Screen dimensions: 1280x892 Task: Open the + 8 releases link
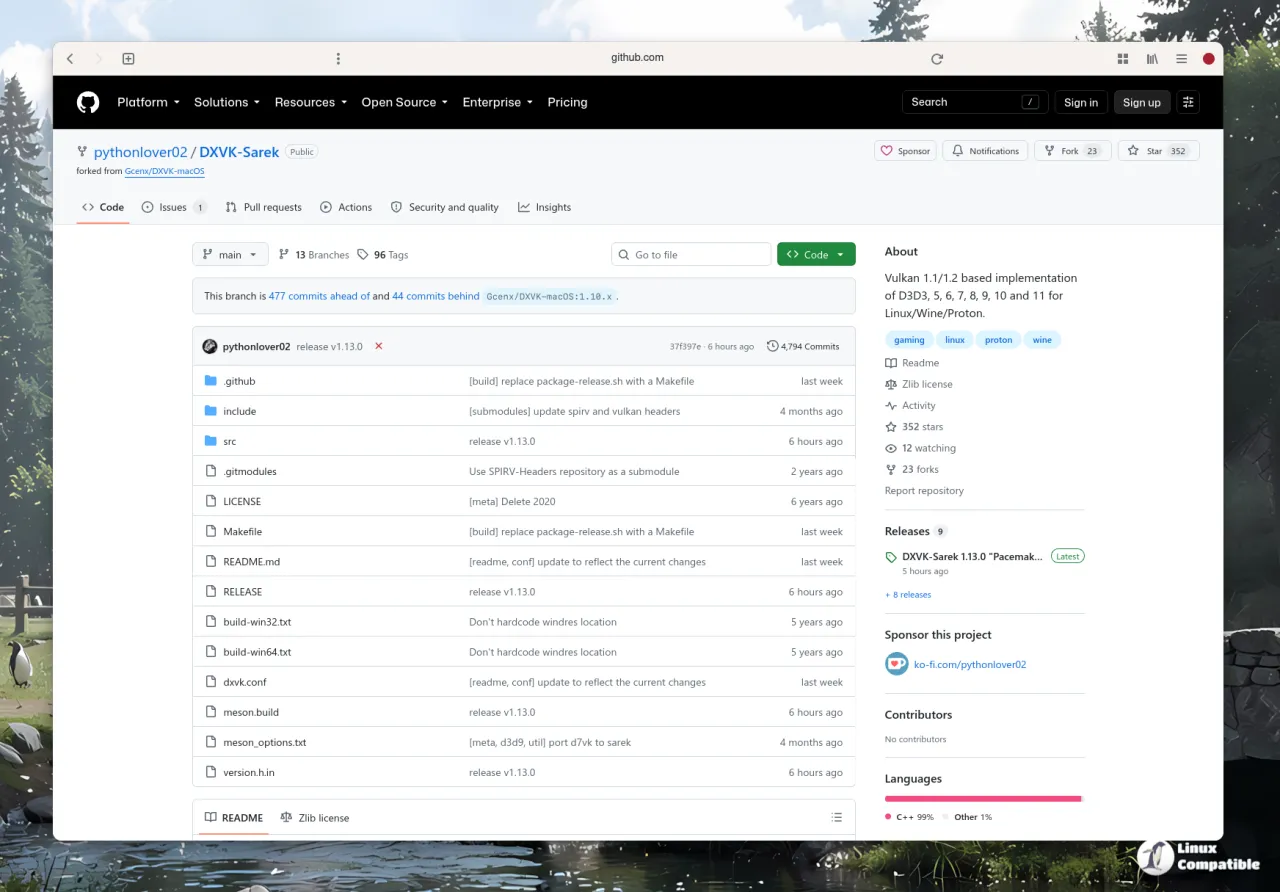coord(908,595)
